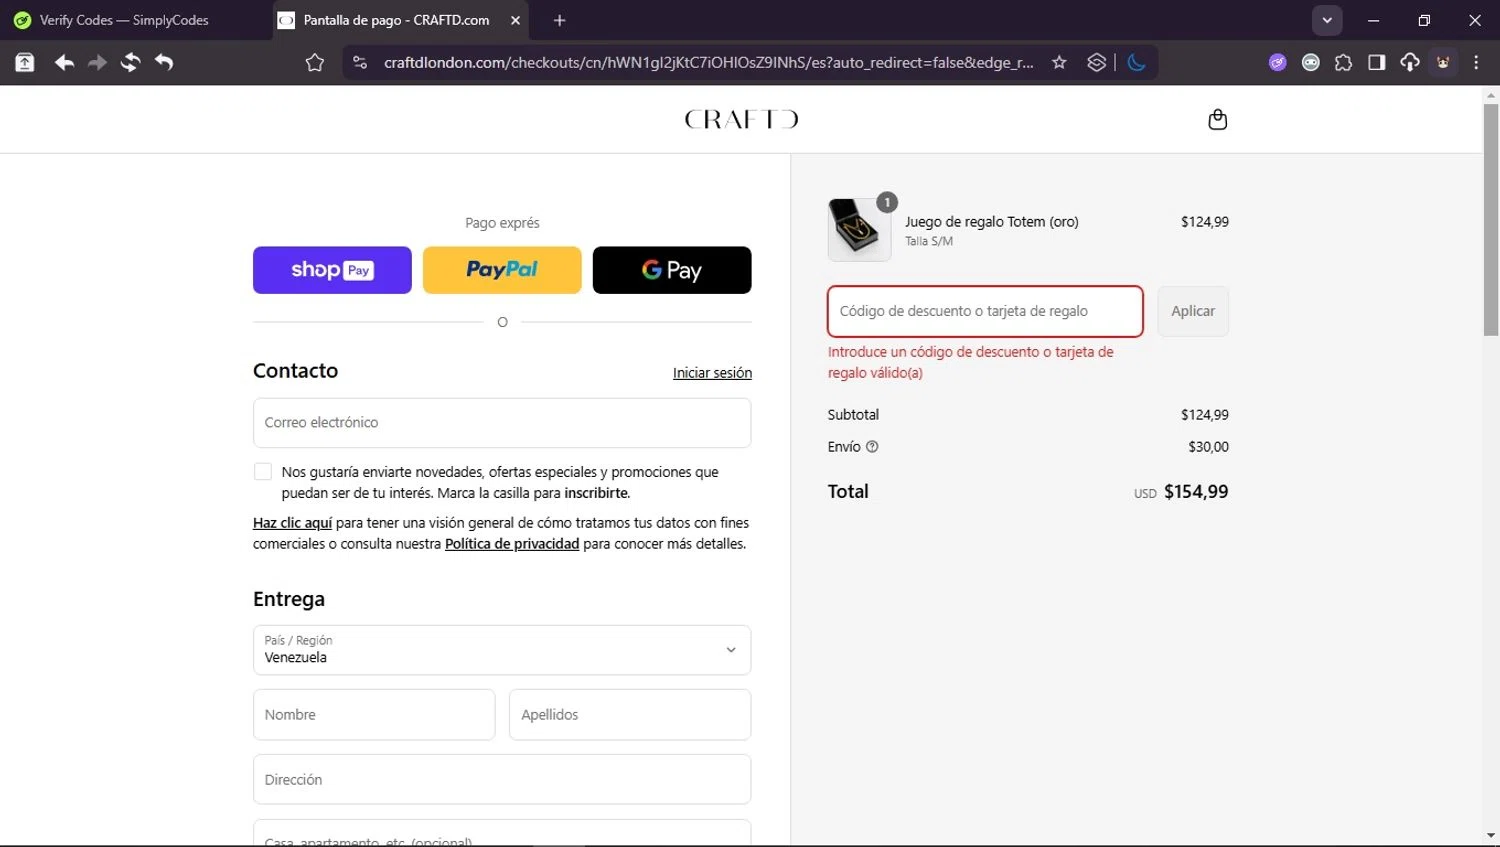The width and height of the screenshot is (1500, 847).
Task: Click the shipping info question icon
Action: point(872,447)
